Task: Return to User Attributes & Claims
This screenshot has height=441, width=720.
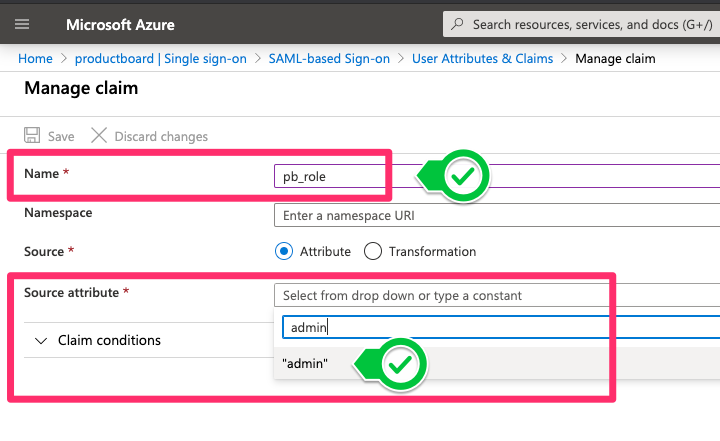Action: (482, 59)
